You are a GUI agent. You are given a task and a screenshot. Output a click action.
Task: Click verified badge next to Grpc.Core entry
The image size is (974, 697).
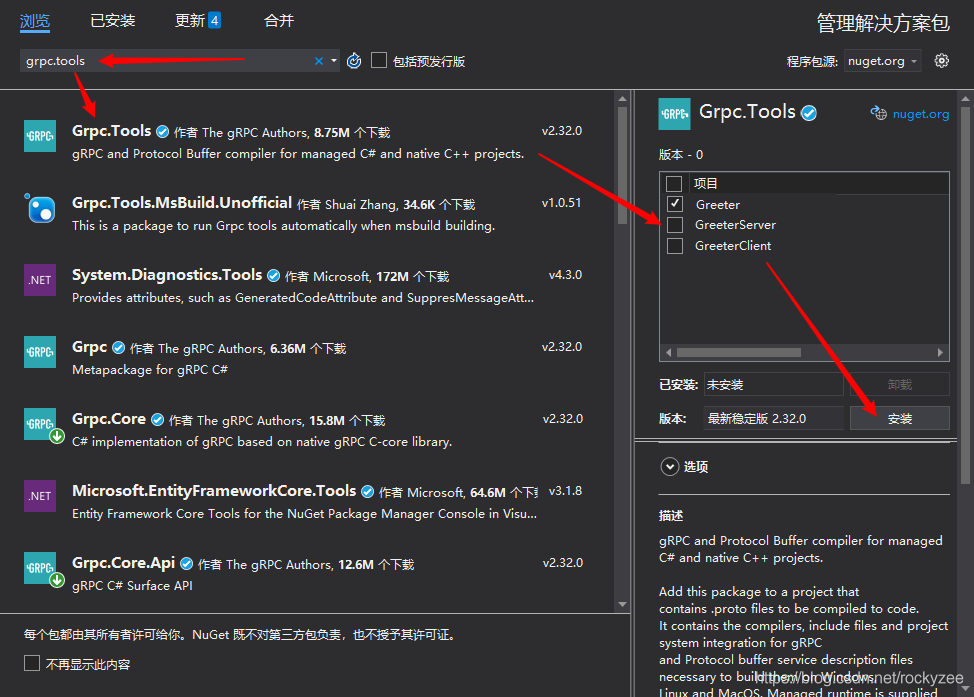pyautogui.click(x=158, y=419)
